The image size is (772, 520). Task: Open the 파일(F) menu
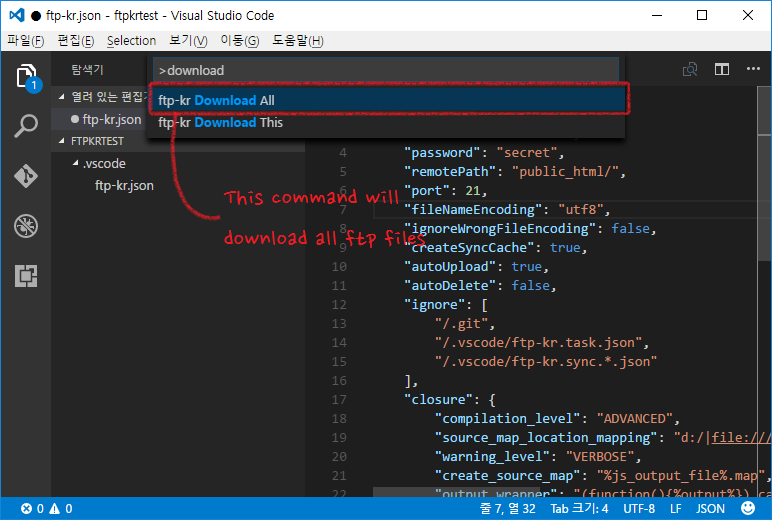26,40
